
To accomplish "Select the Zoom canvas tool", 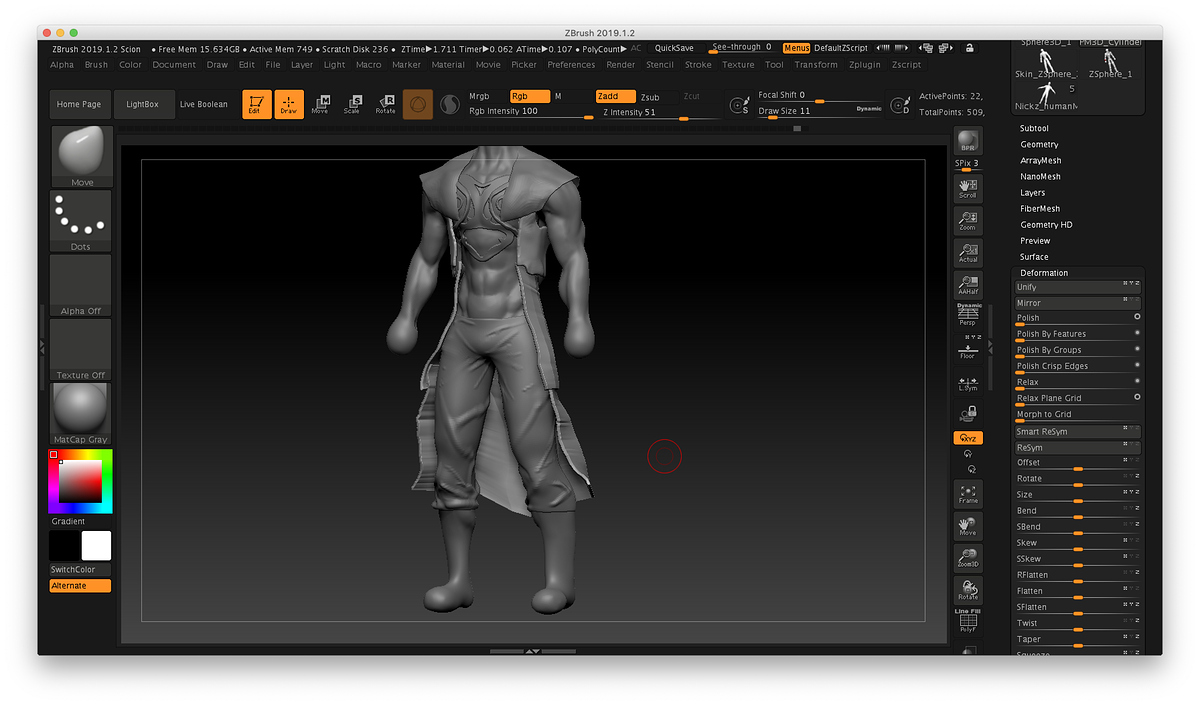I will [968, 220].
